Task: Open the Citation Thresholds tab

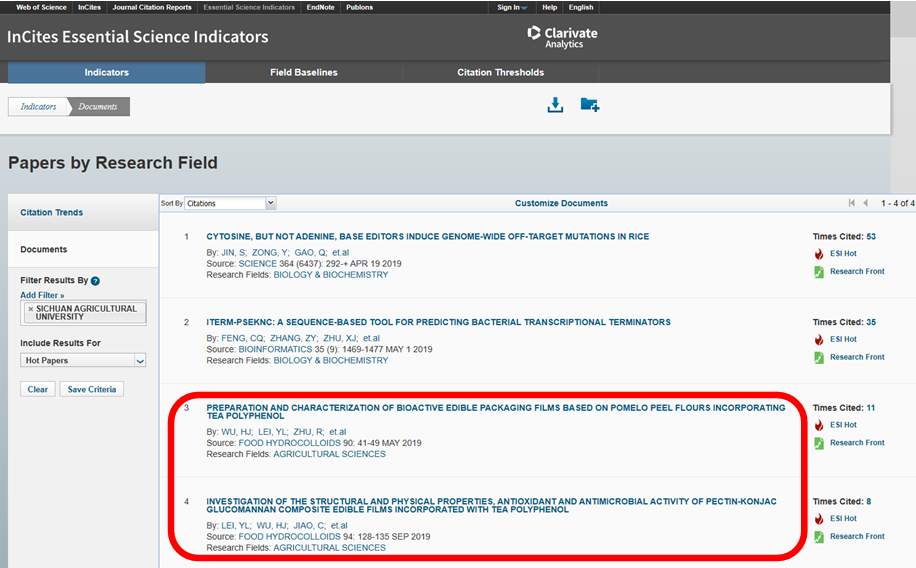Action: point(500,73)
